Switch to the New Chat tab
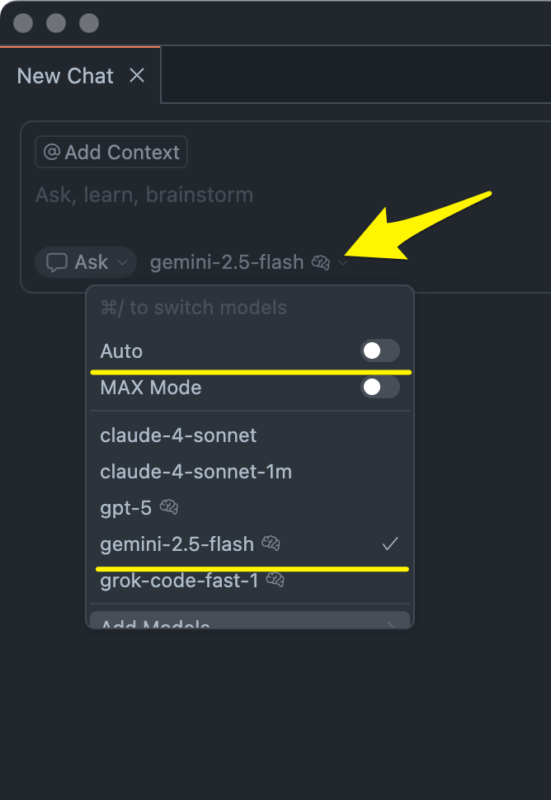This screenshot has width=551, height=800. (x=65, y=76)
